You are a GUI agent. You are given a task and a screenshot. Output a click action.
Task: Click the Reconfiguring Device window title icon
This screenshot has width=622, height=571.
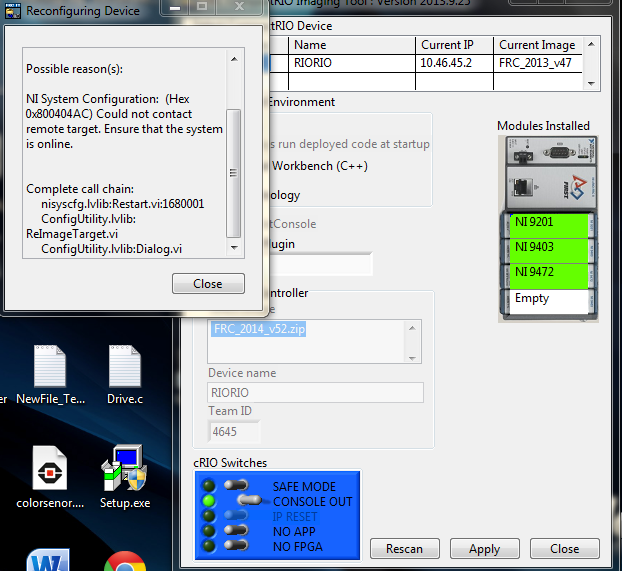point(13,11)
